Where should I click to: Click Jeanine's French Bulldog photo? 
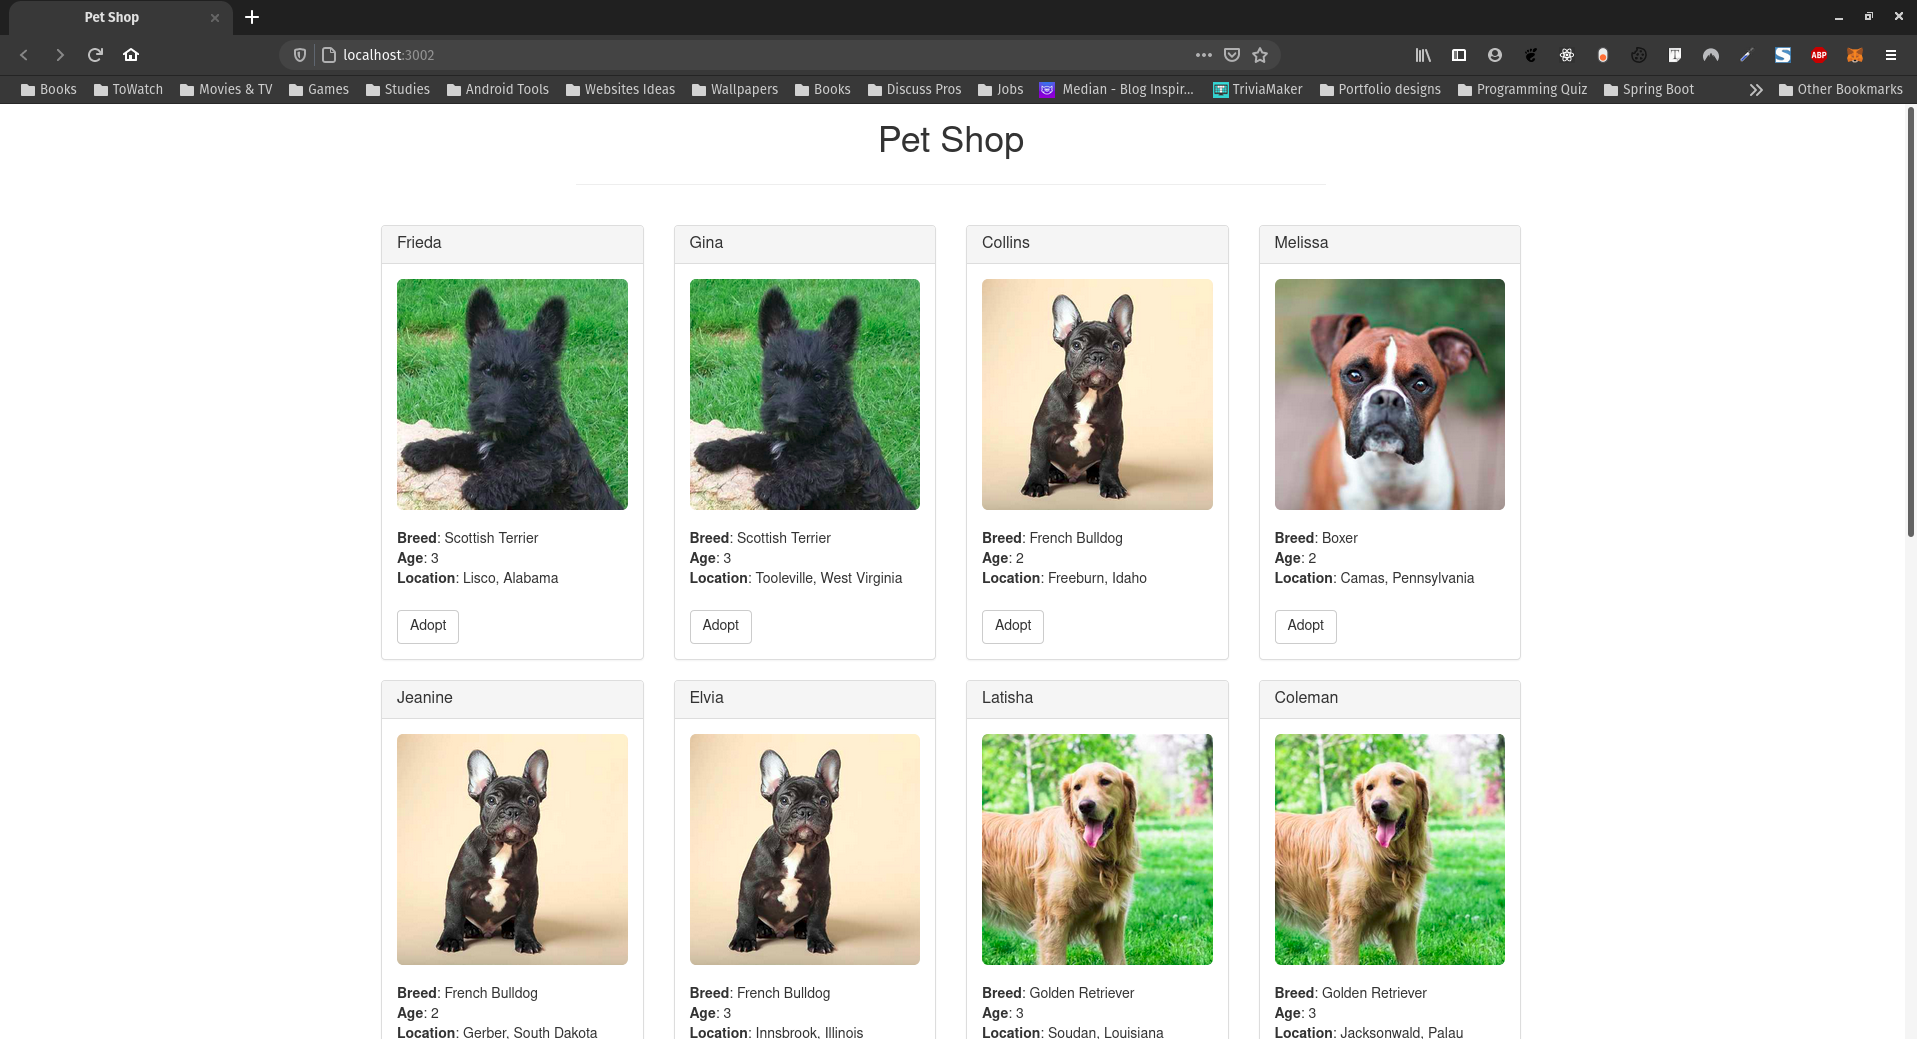[512, 849]
